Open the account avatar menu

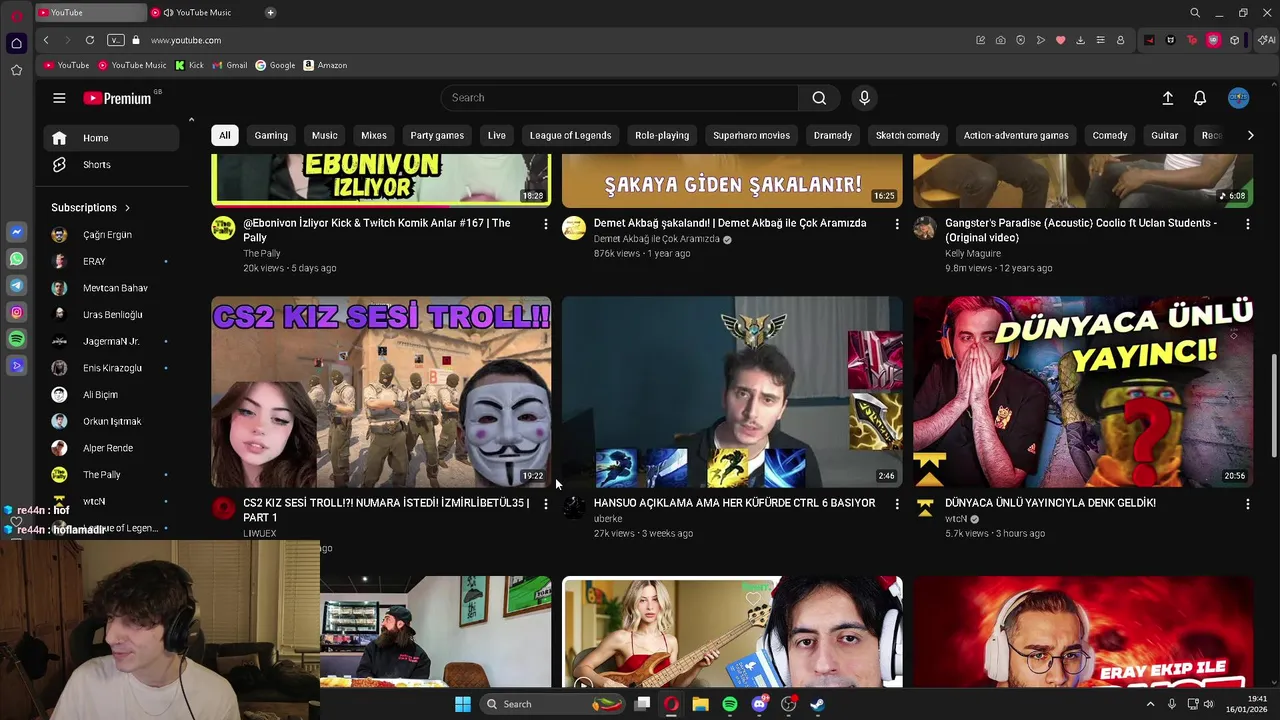click(1238, 98)
